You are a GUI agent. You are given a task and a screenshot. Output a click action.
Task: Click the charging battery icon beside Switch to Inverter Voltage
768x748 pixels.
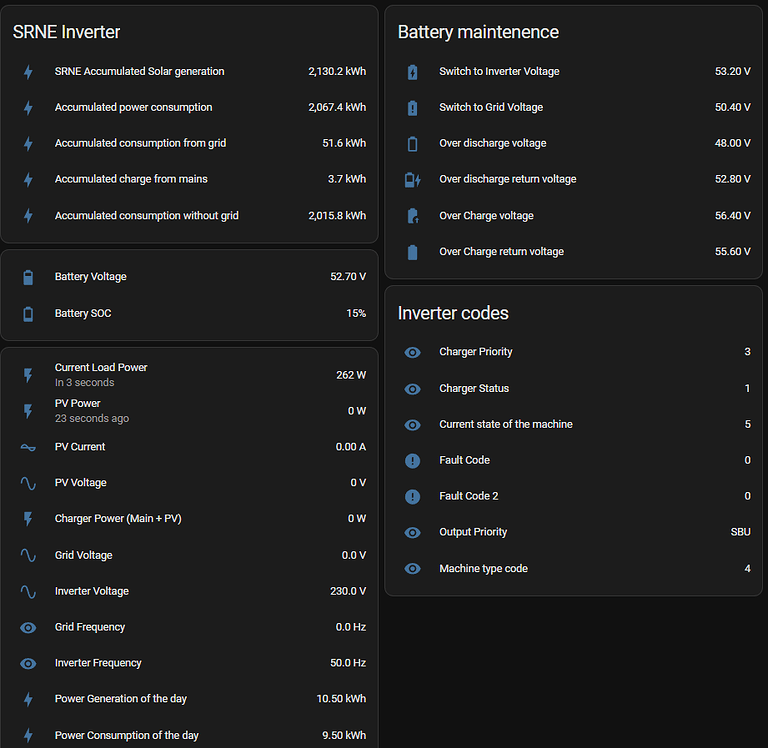pos(412,72)
